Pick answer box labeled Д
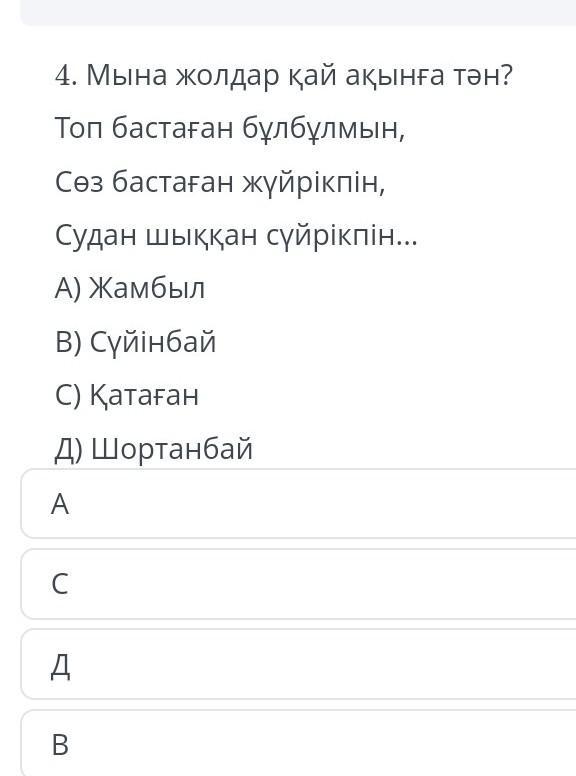Screen dimensions: 576x776 pyautogui.click(x=298, y=664)
